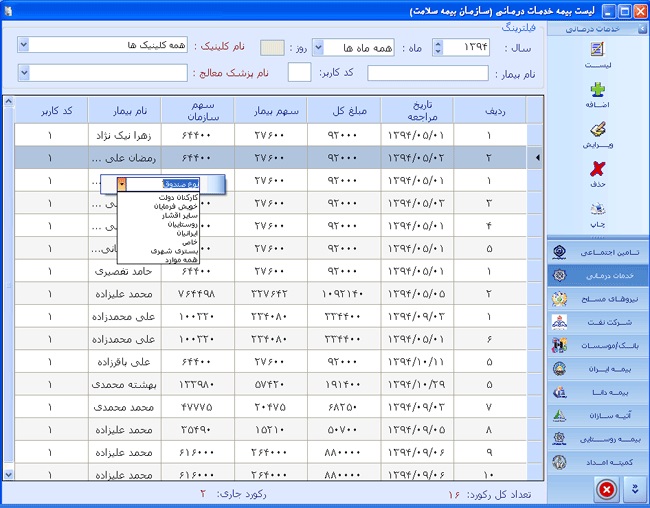This screenshot has height=508, width=650.
Task: Click the سهم بیمار column header
Action: (x=271, y=110)
